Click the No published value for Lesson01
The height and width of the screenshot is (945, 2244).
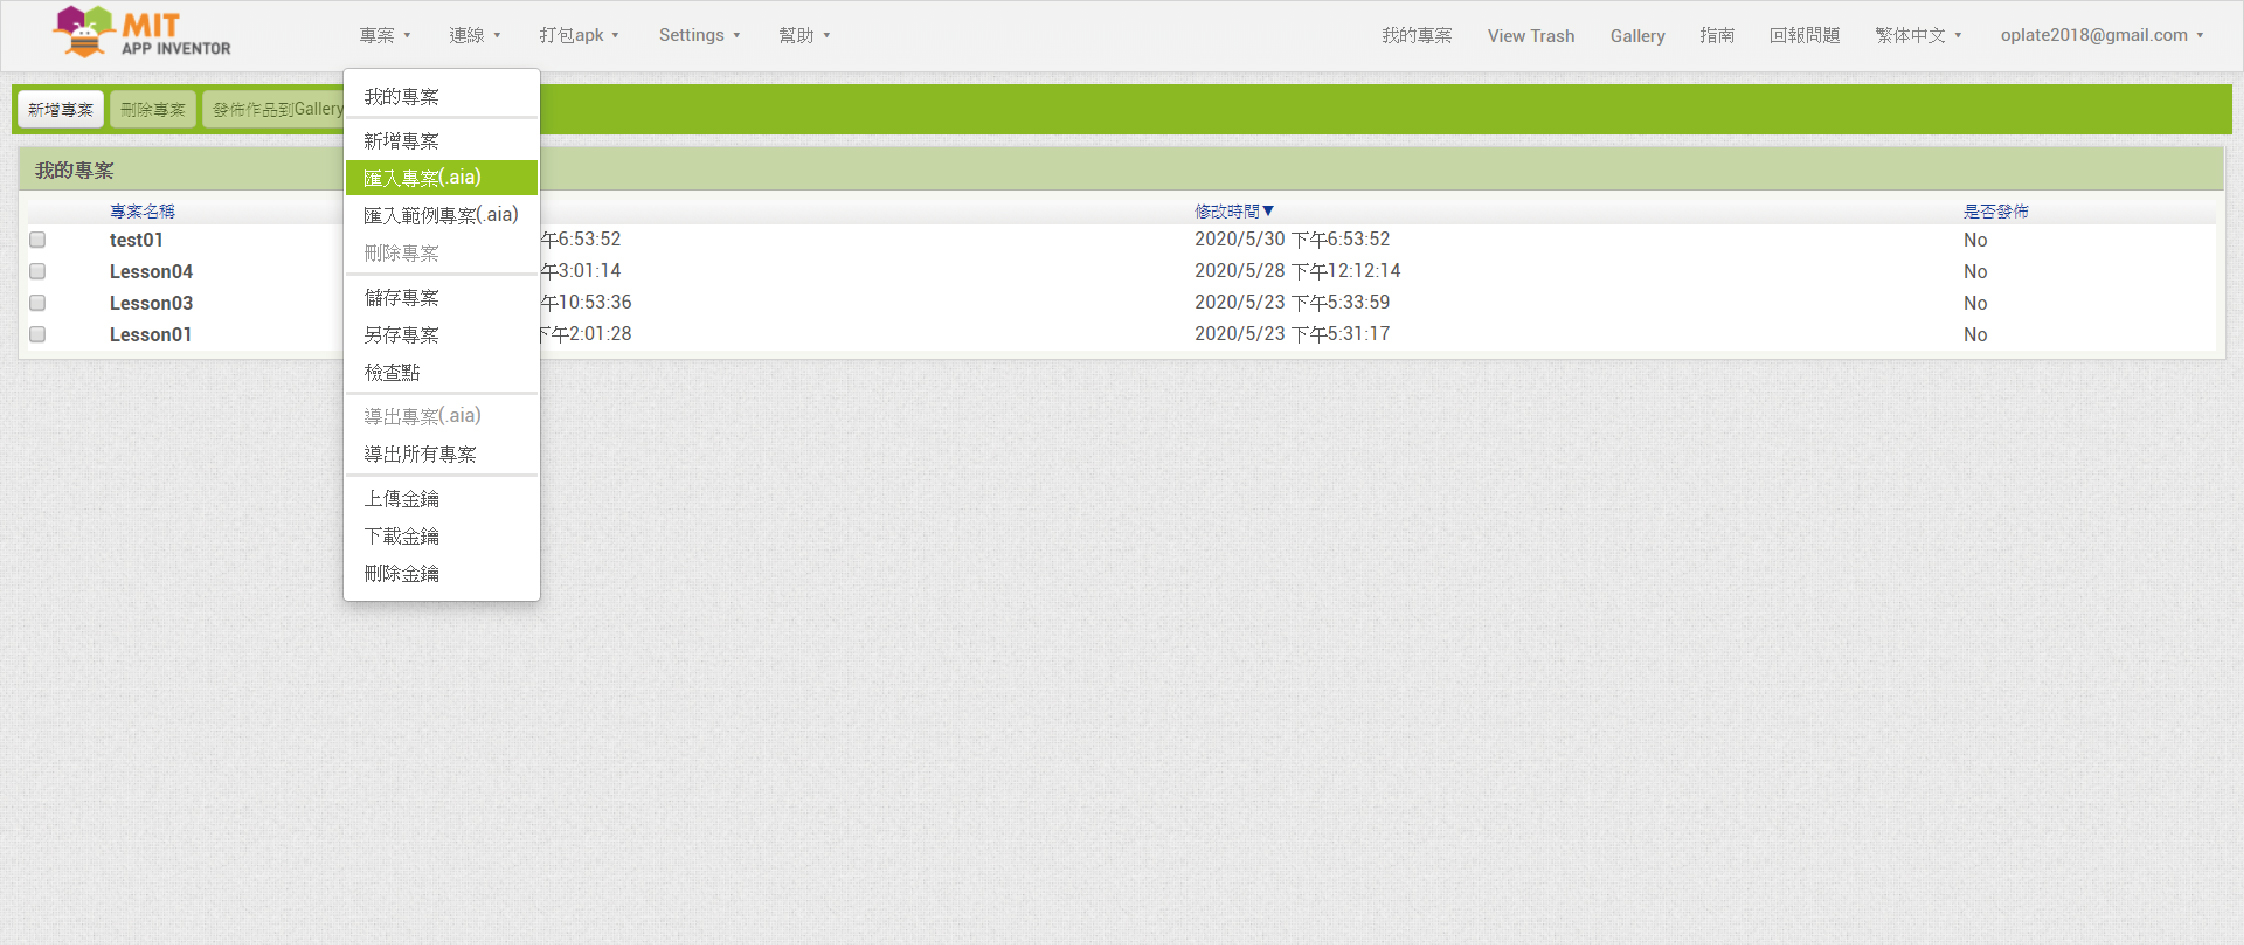coord(1975,334)
